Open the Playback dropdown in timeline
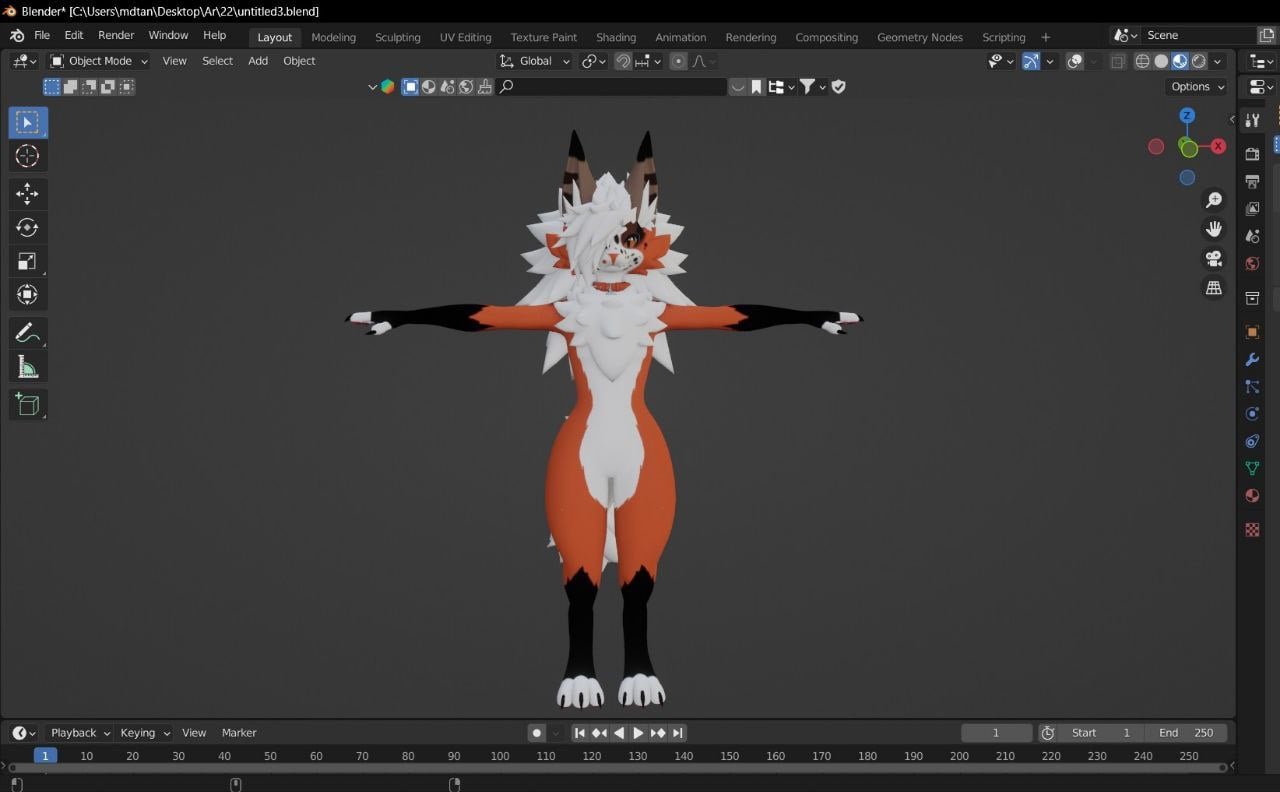The width and height of the screenshot is (1280, 792). (80, 733)
